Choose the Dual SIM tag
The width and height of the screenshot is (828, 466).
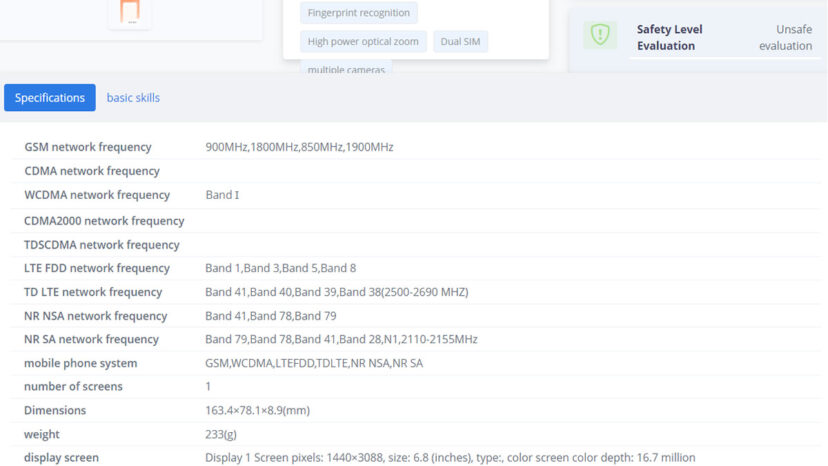460,42
